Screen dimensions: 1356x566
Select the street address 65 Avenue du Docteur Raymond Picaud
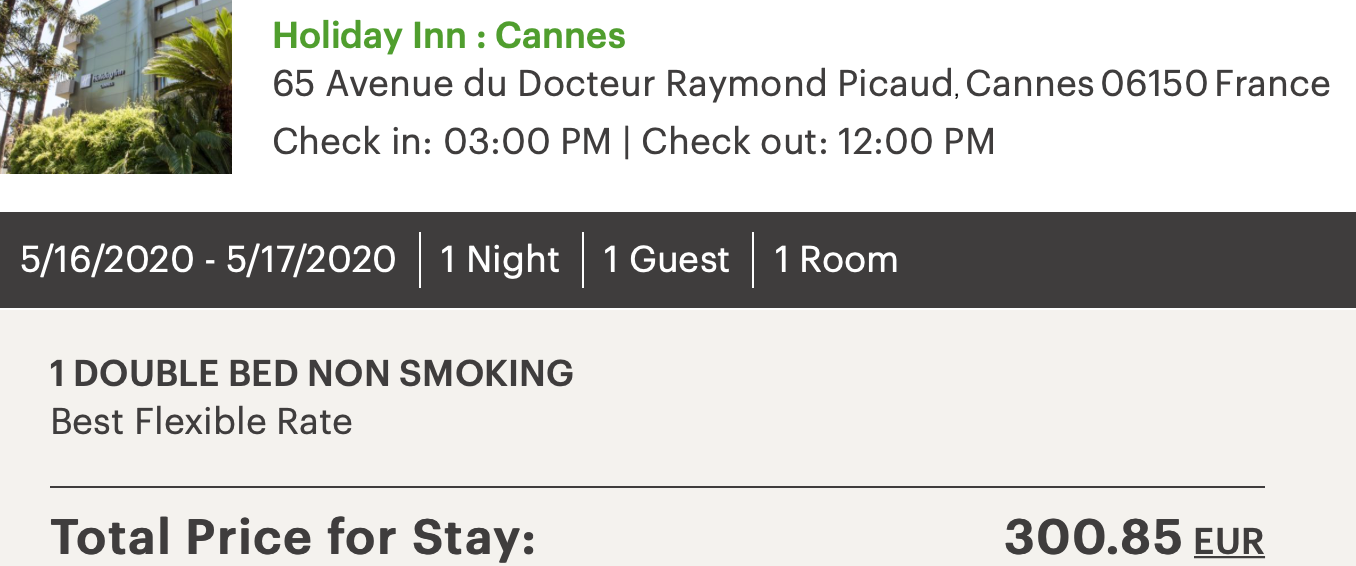pos(612,84)
